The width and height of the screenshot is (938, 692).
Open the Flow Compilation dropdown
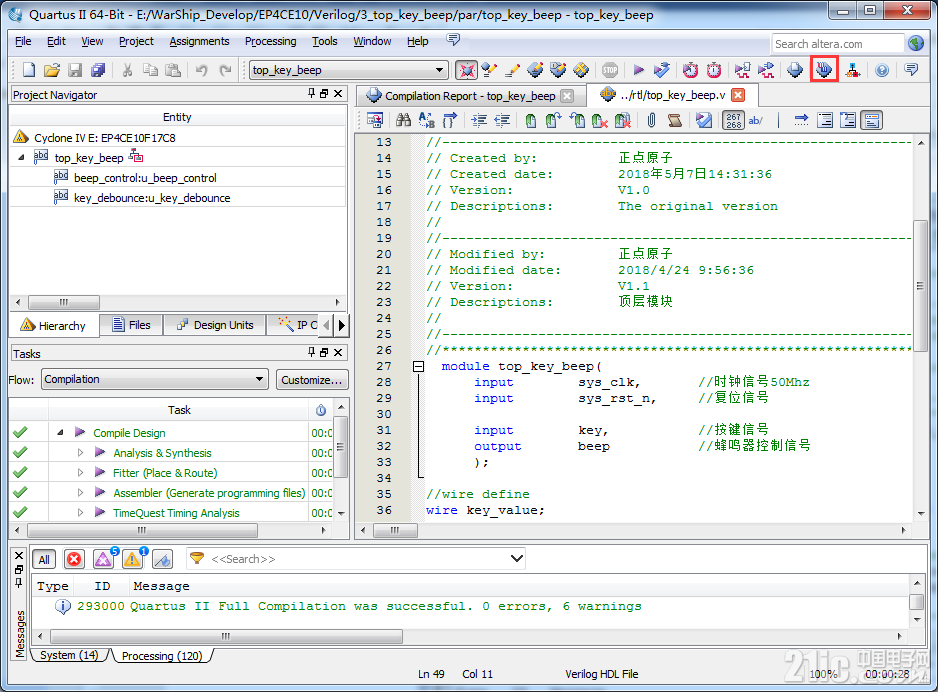(259, 379)
